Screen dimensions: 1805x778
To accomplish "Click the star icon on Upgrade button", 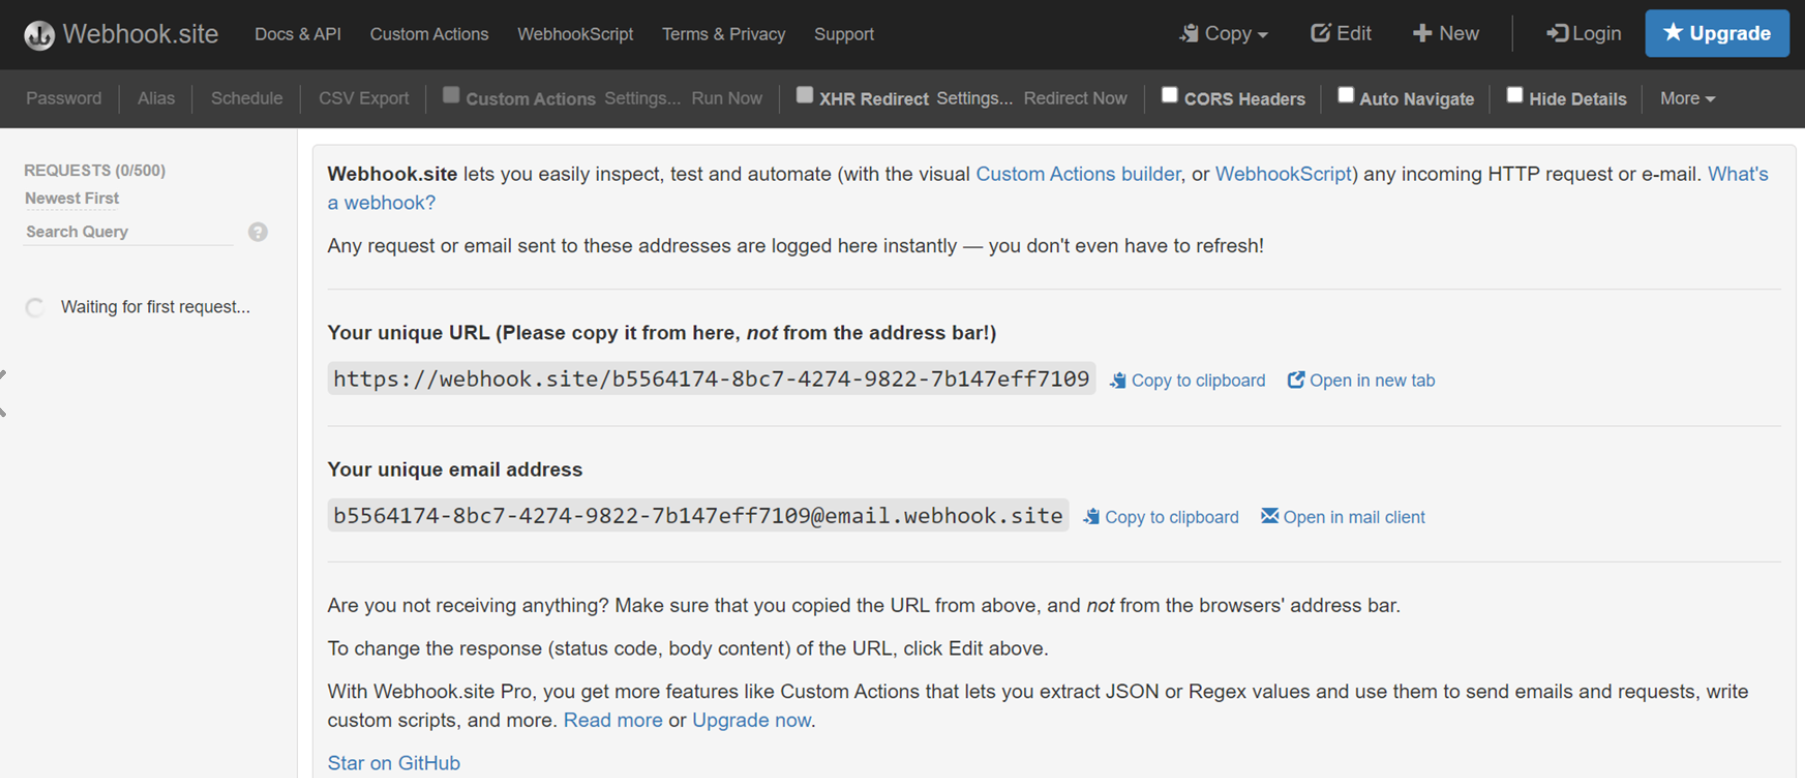I will pyautogui.click(x=1673, y=32).
